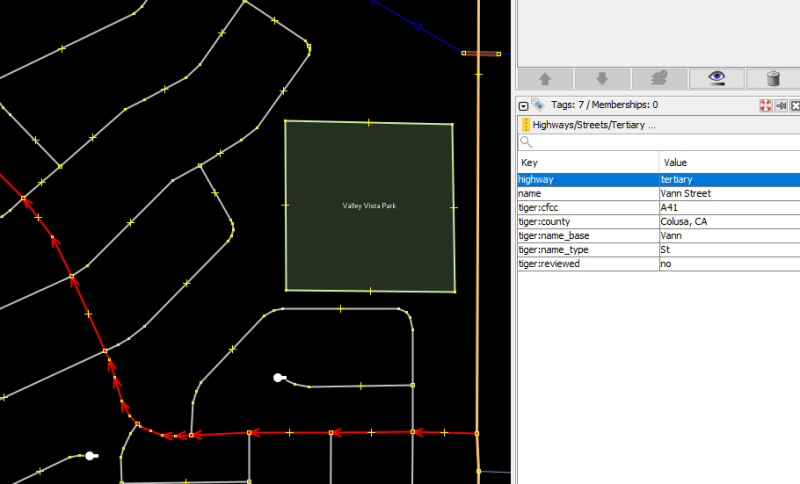Open the Highways/Streets/Tertiary preset link
The image size is (800, 484).
coord(594,125)
